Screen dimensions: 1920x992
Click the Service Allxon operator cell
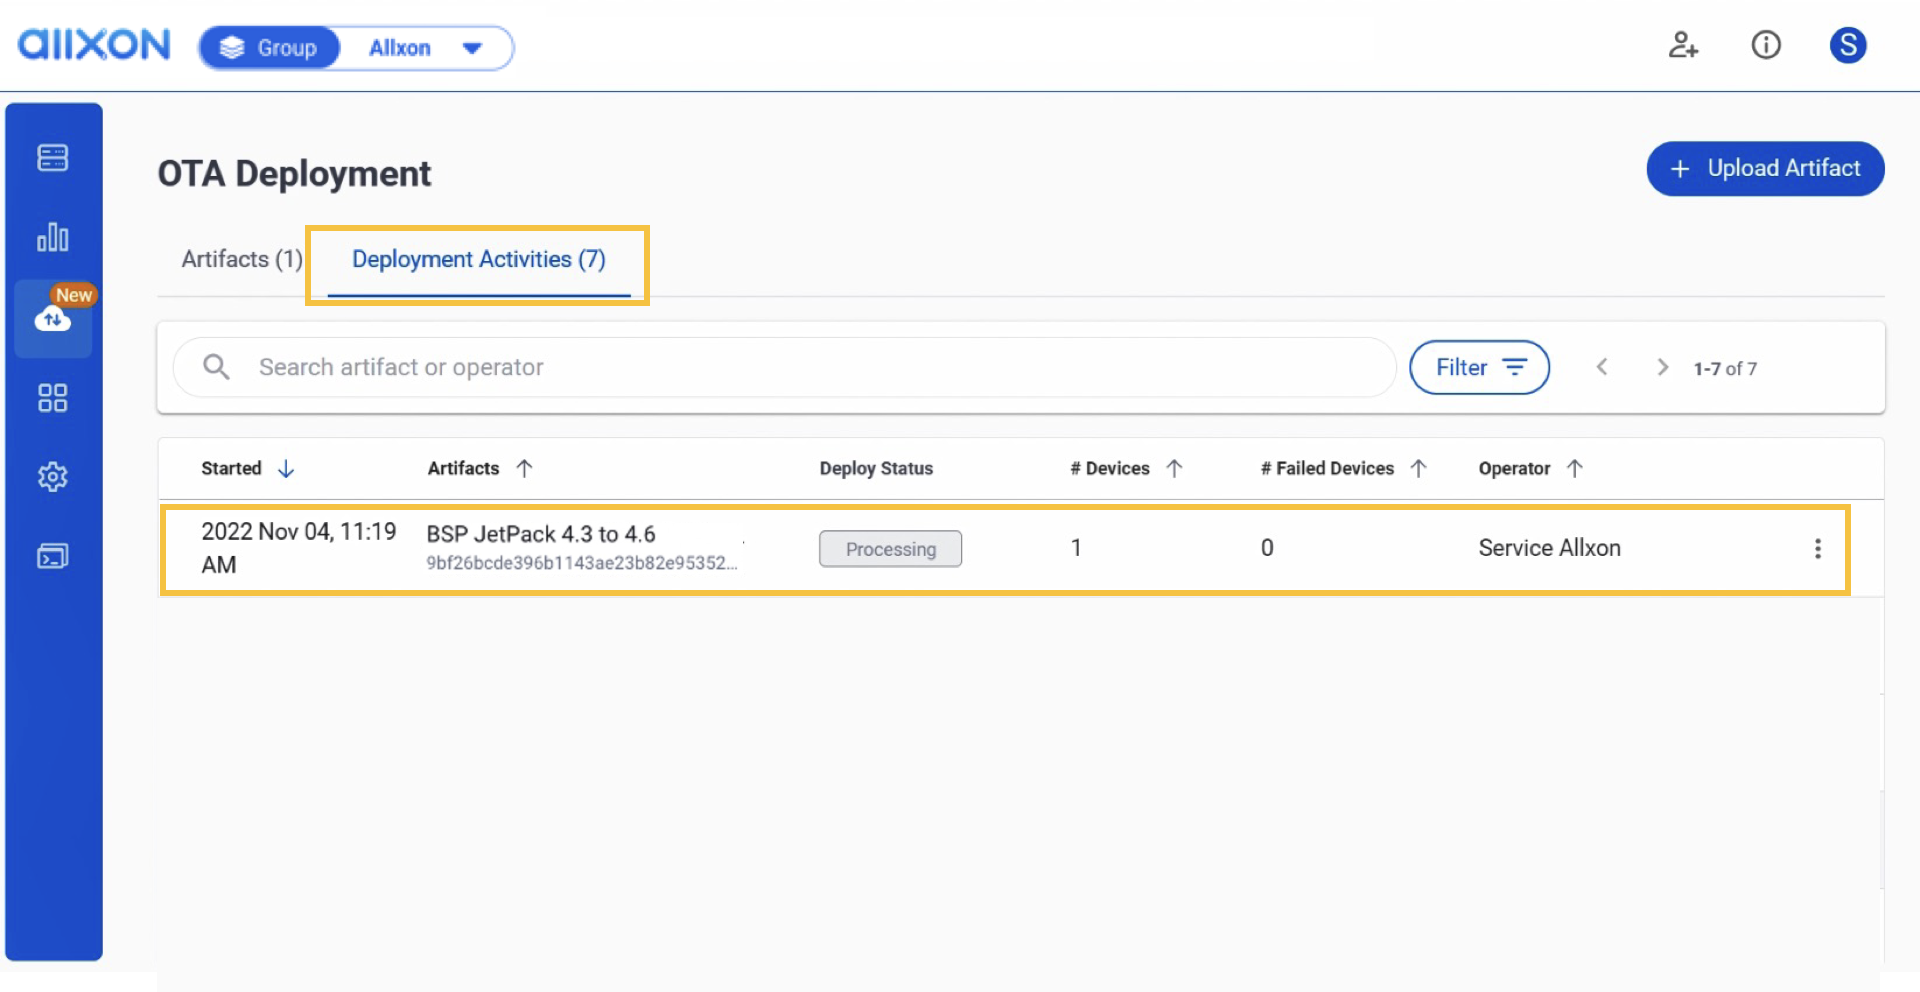1549,548
